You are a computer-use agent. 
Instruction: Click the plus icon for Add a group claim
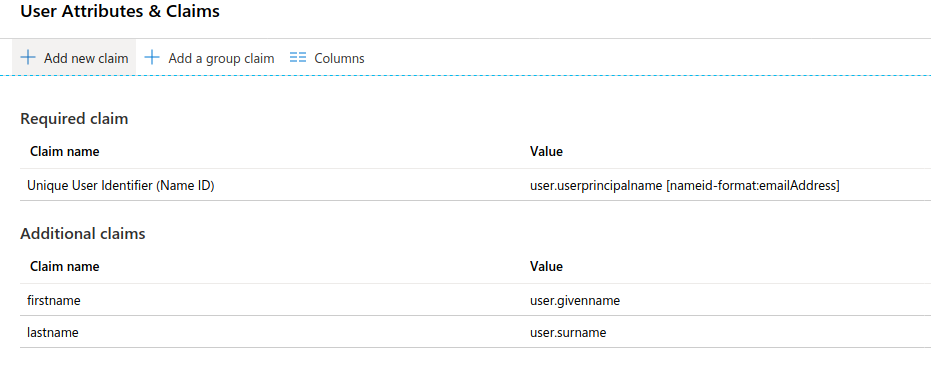[153, 58]
